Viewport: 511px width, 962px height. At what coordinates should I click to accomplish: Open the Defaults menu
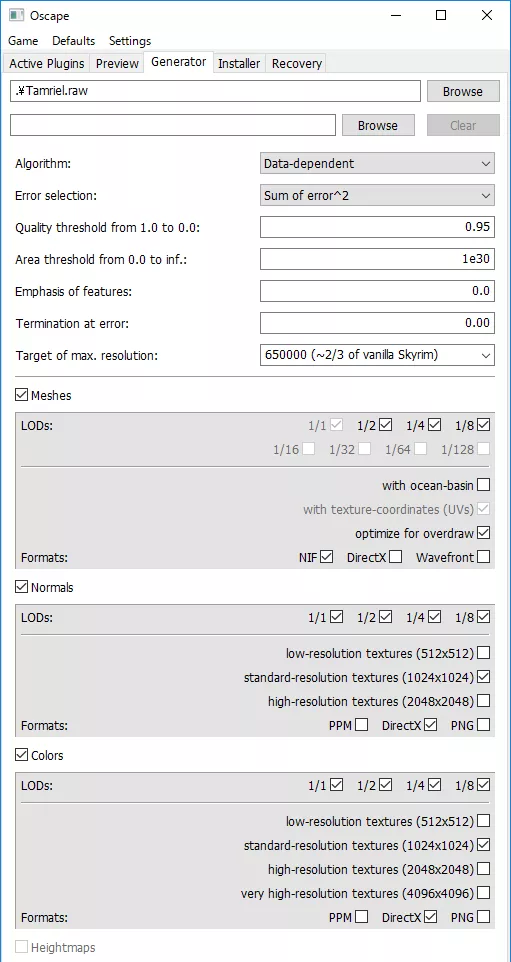(x=74, y=41)
